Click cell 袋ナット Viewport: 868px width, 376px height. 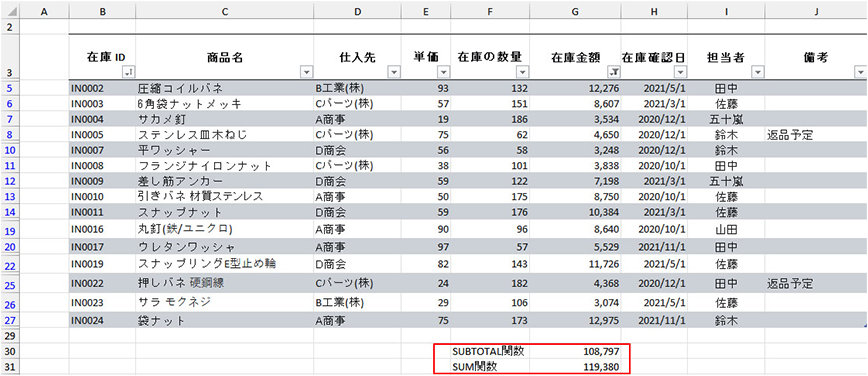click(224, 320)
